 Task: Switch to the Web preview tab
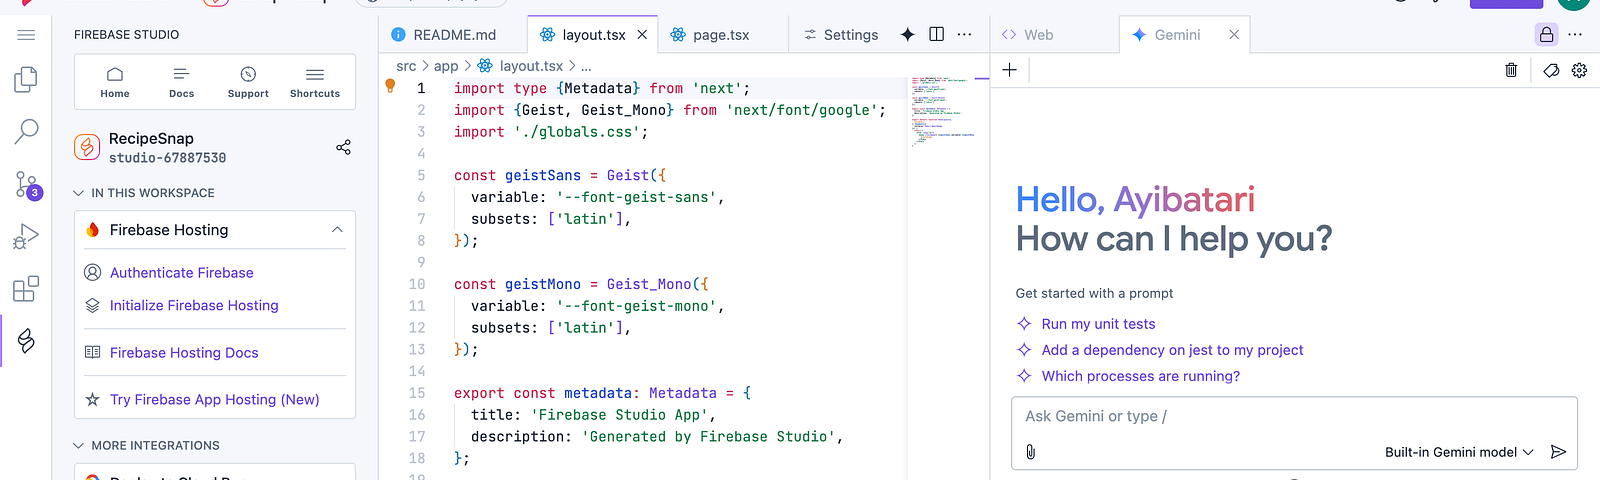pos(1028,34)
